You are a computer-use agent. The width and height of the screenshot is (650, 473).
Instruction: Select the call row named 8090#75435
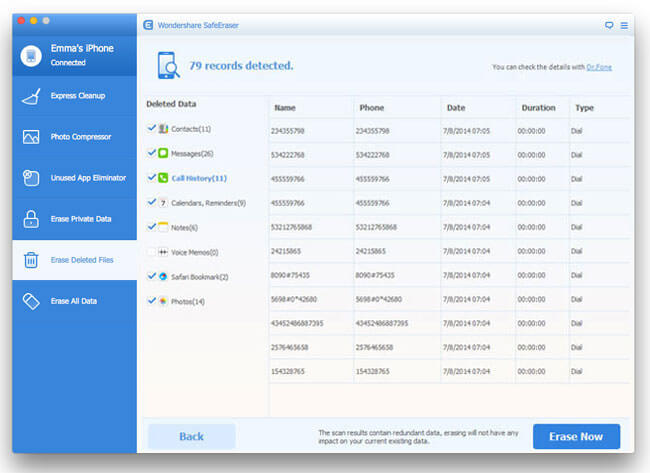(449, 275)
